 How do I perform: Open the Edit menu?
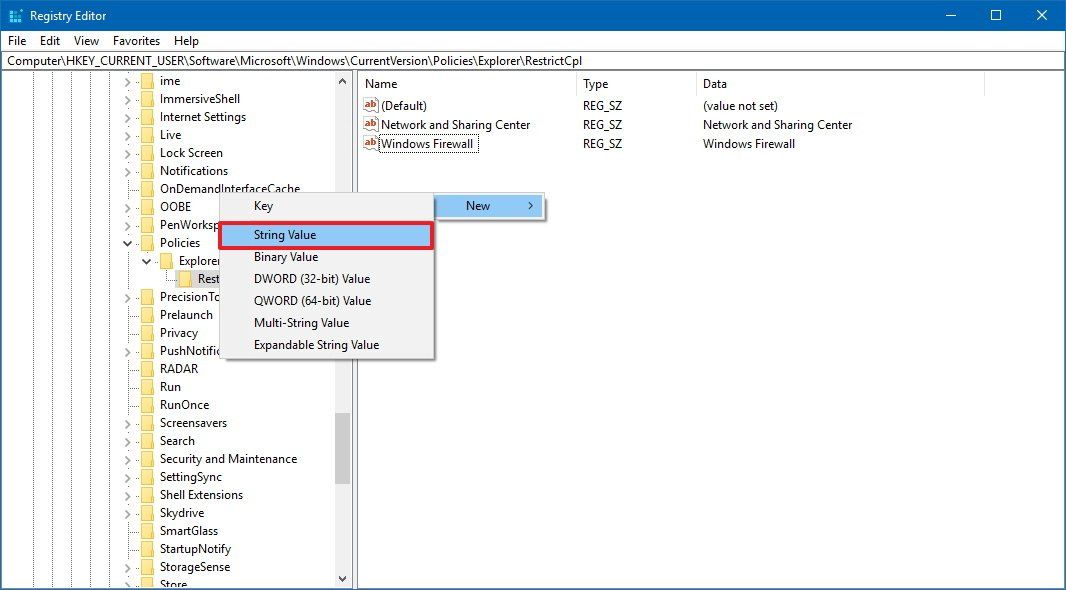[x=49, y=41]
